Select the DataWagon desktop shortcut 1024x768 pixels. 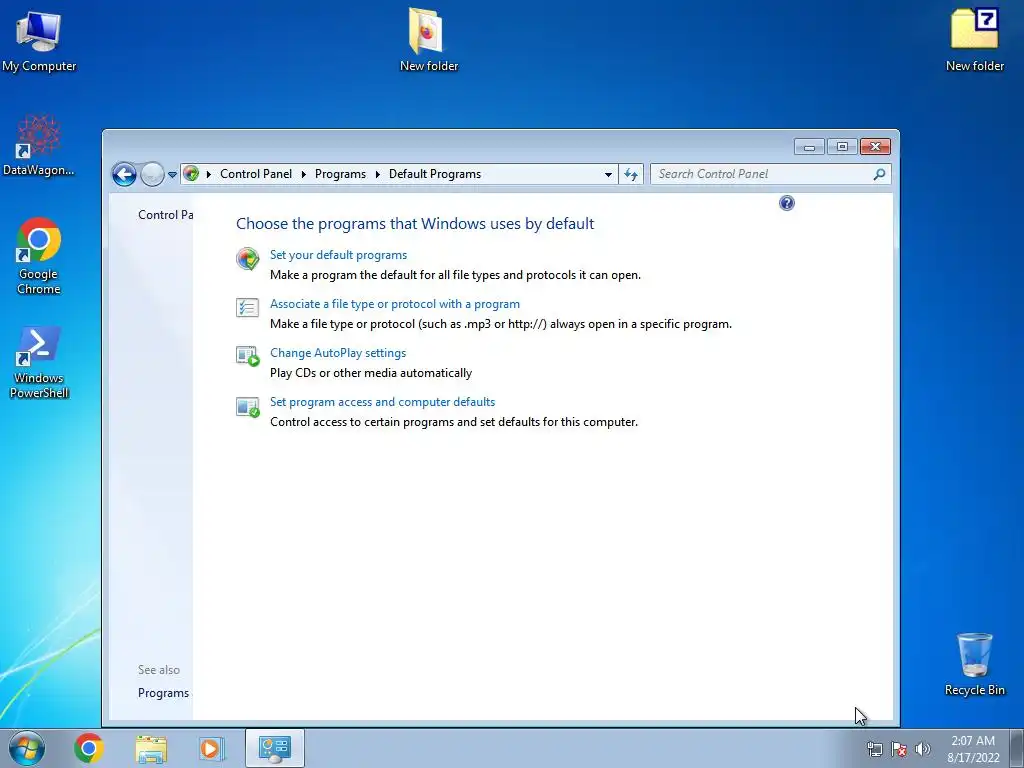(39, 146)
